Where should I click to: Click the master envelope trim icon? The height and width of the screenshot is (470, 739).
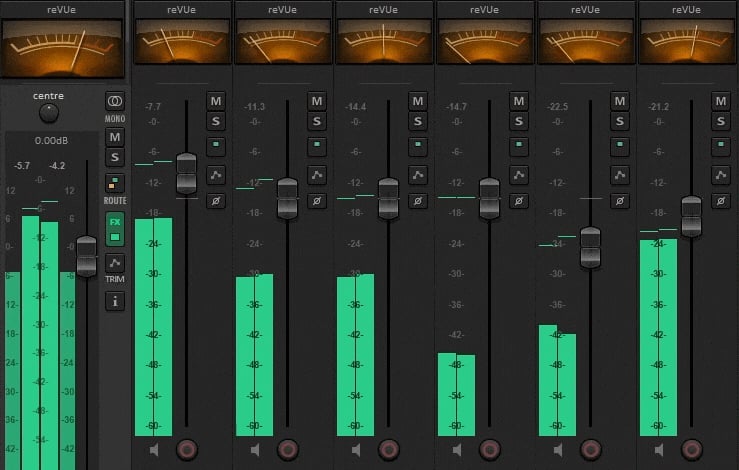(x=115, y=263)
